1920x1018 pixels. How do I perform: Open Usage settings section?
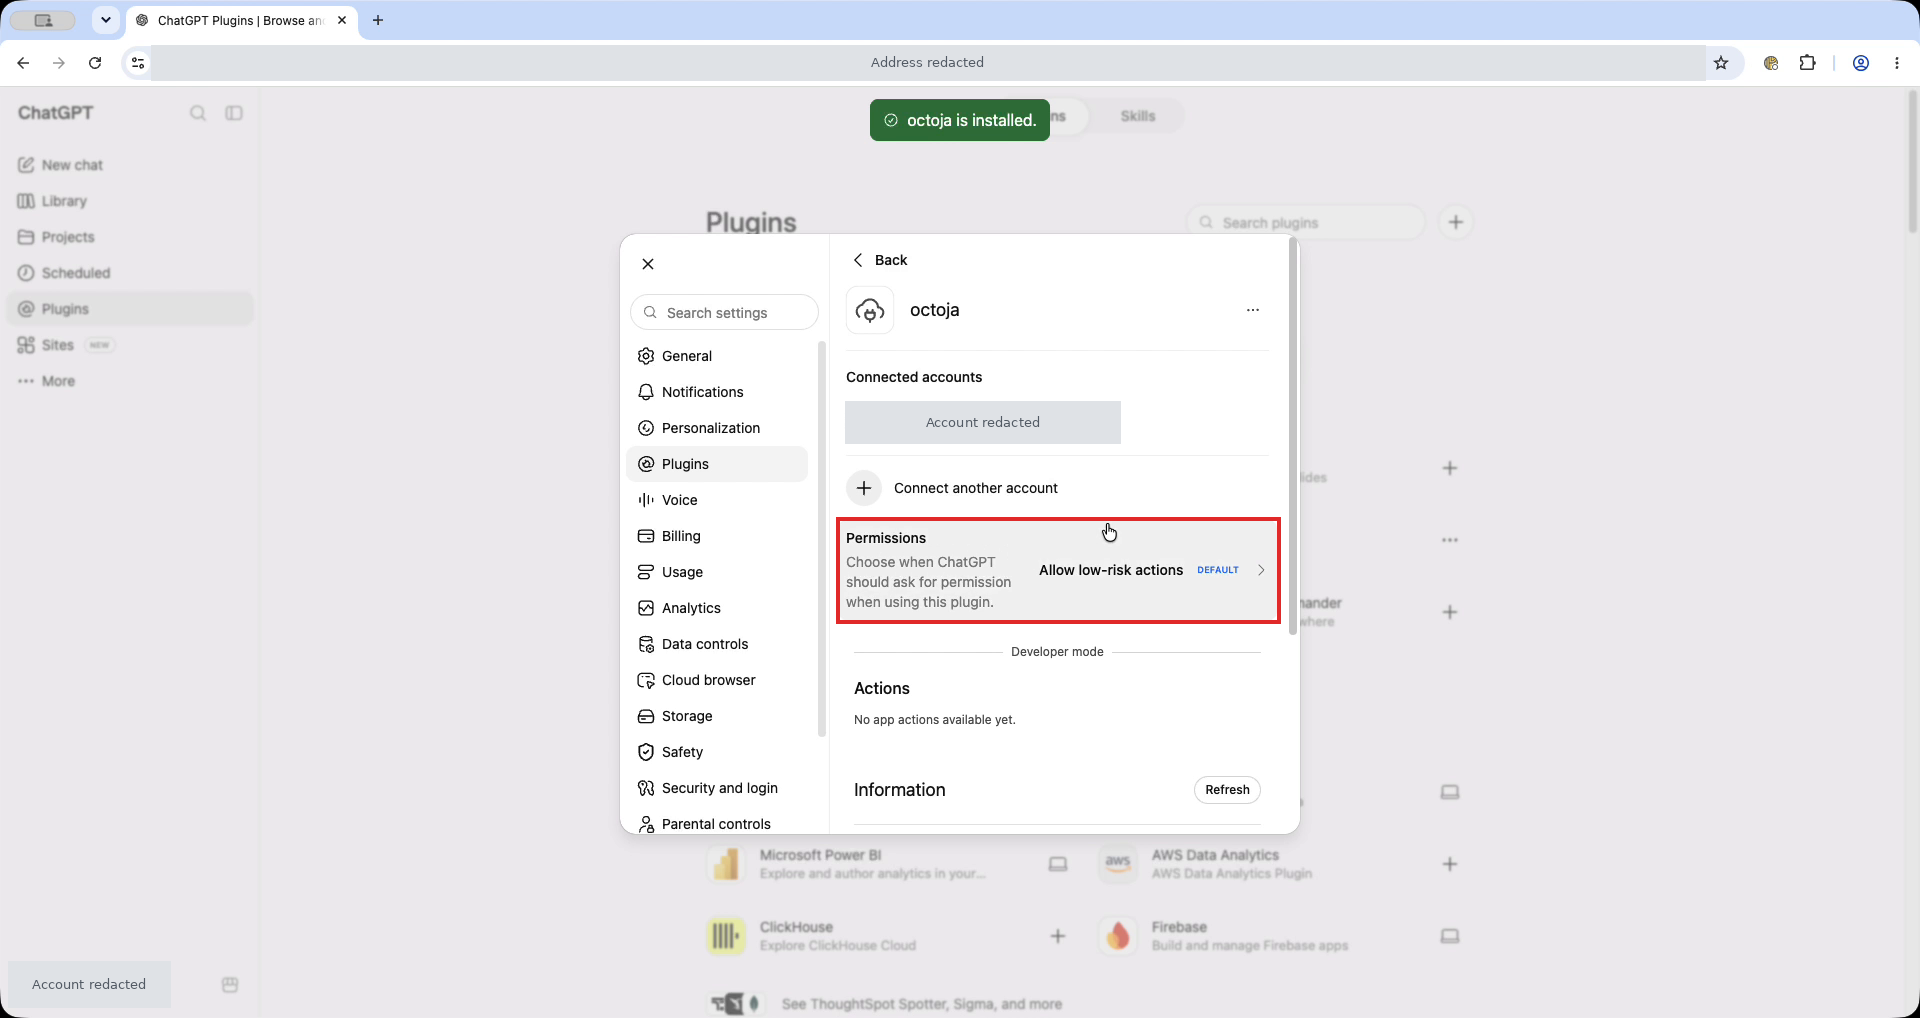point(717,572)
